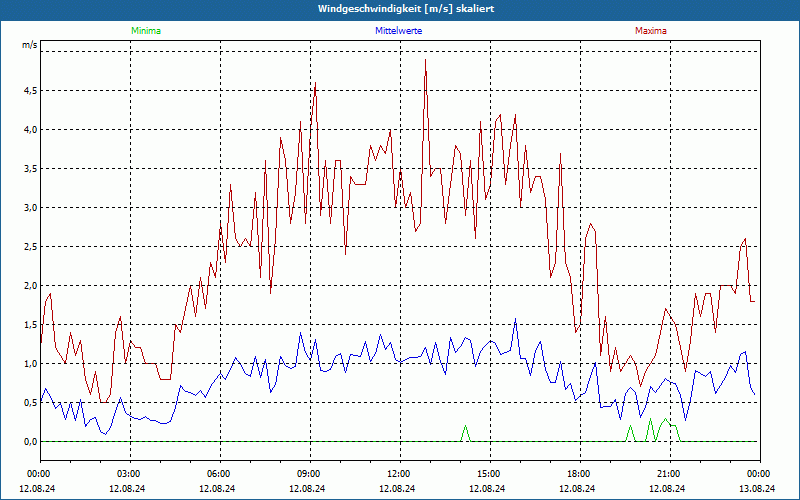The width and height of the screenshot is (800, 500).
Task: Click the blue Mittelwerte legend label
Action: 398,31
